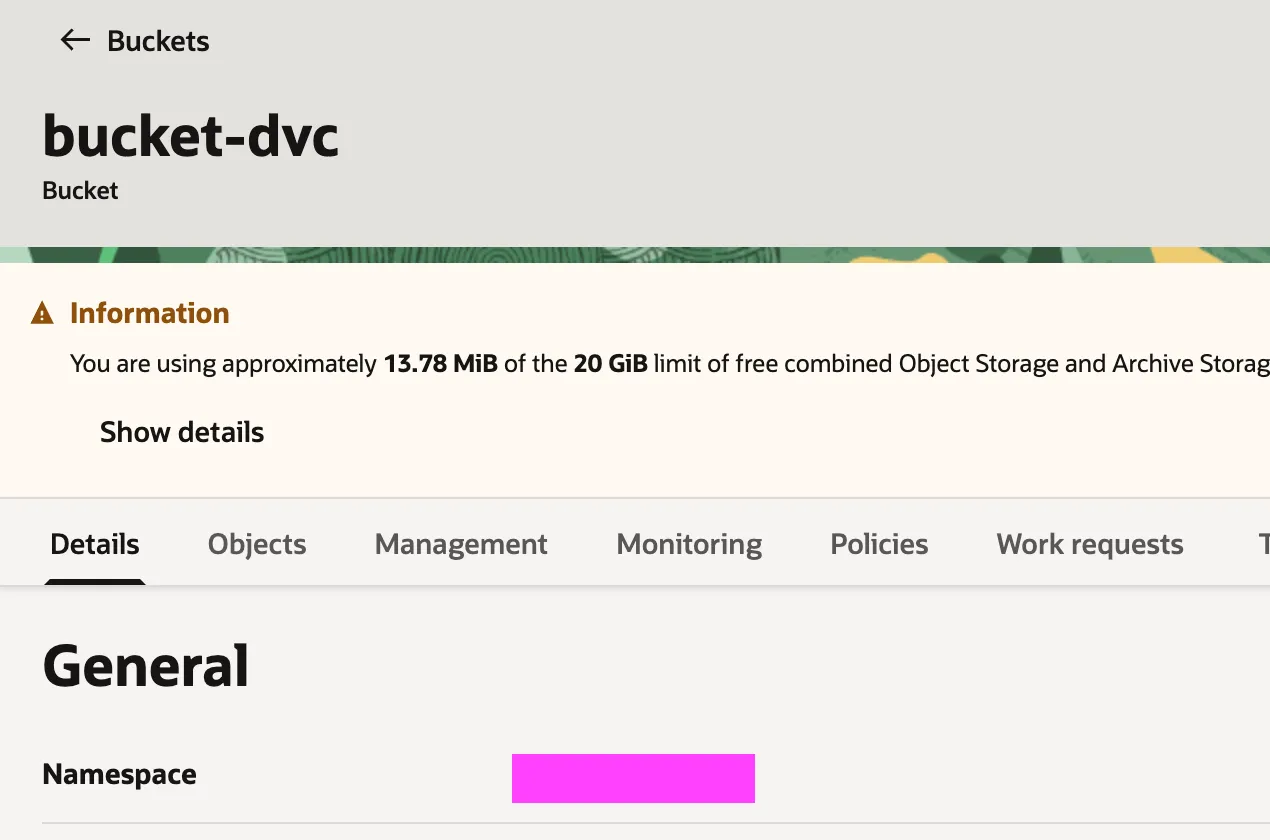
Task: Open the Management tab
Action: 461,544
